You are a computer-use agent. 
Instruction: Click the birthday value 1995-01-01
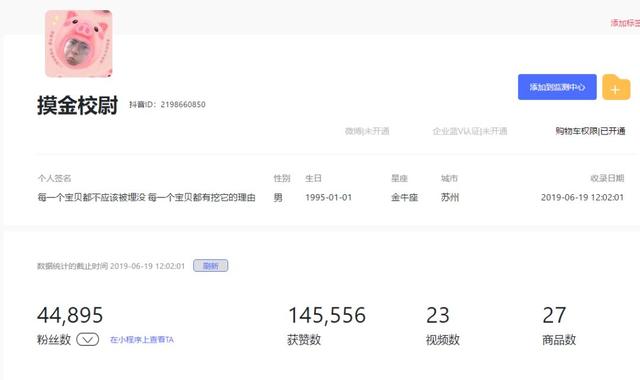[x=329, y=198]
